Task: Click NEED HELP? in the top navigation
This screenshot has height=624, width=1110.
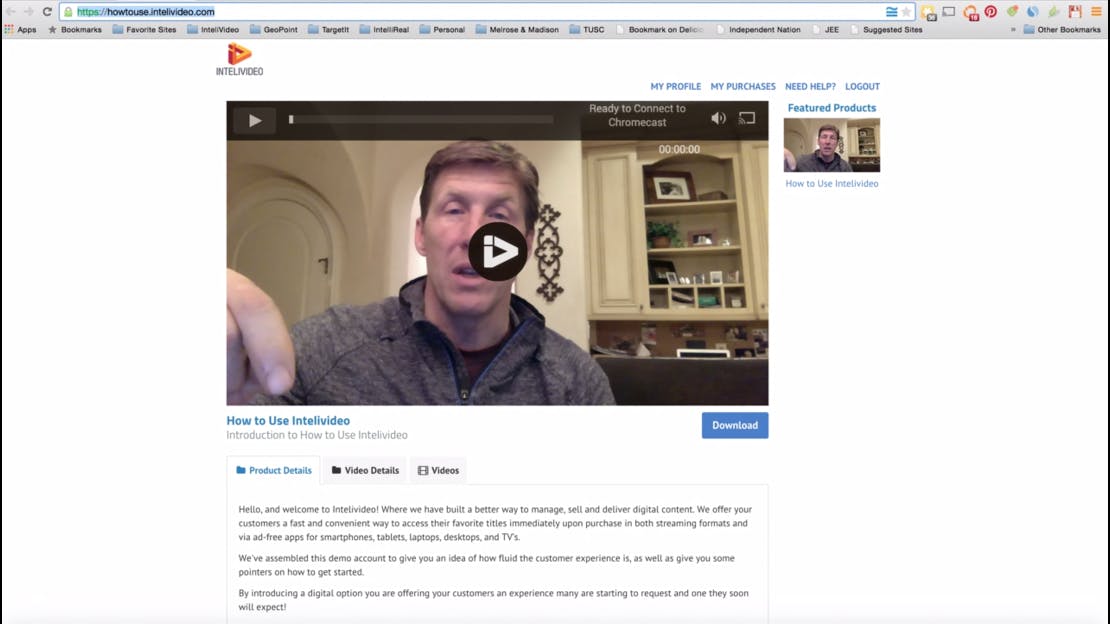Action: tap(810, 86)
